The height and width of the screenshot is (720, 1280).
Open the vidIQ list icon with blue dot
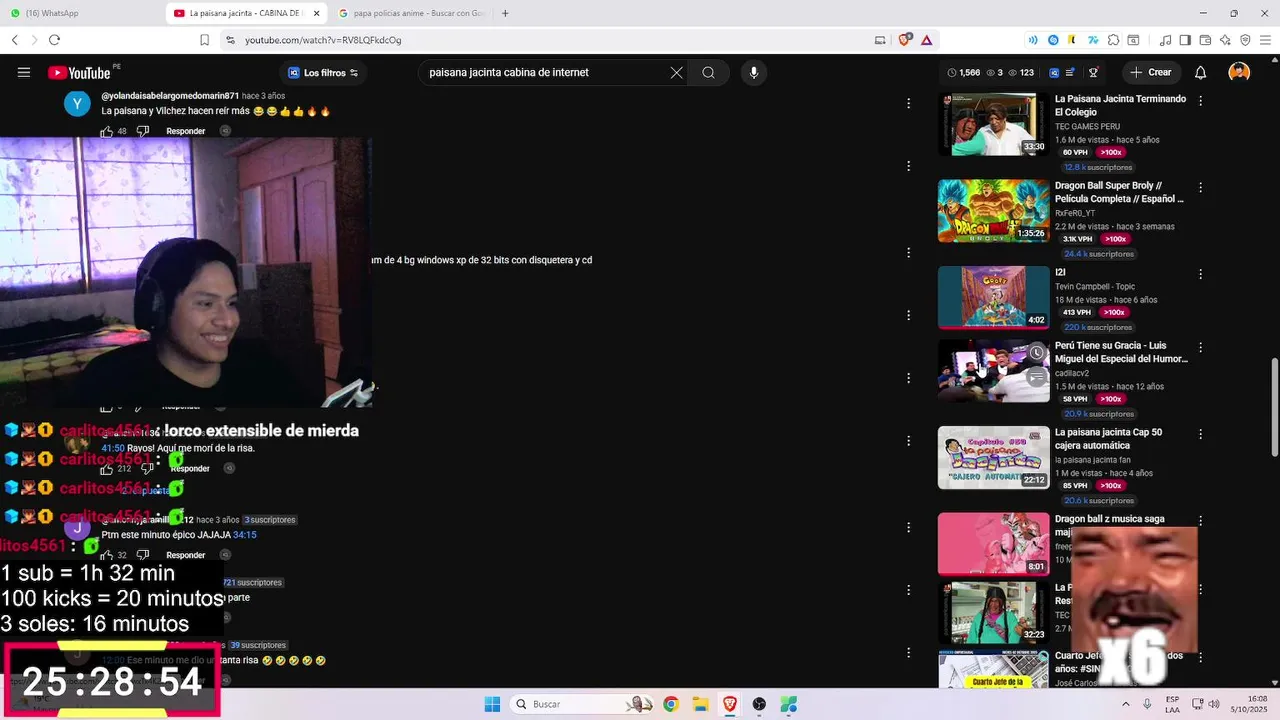tap(1070, 72)
